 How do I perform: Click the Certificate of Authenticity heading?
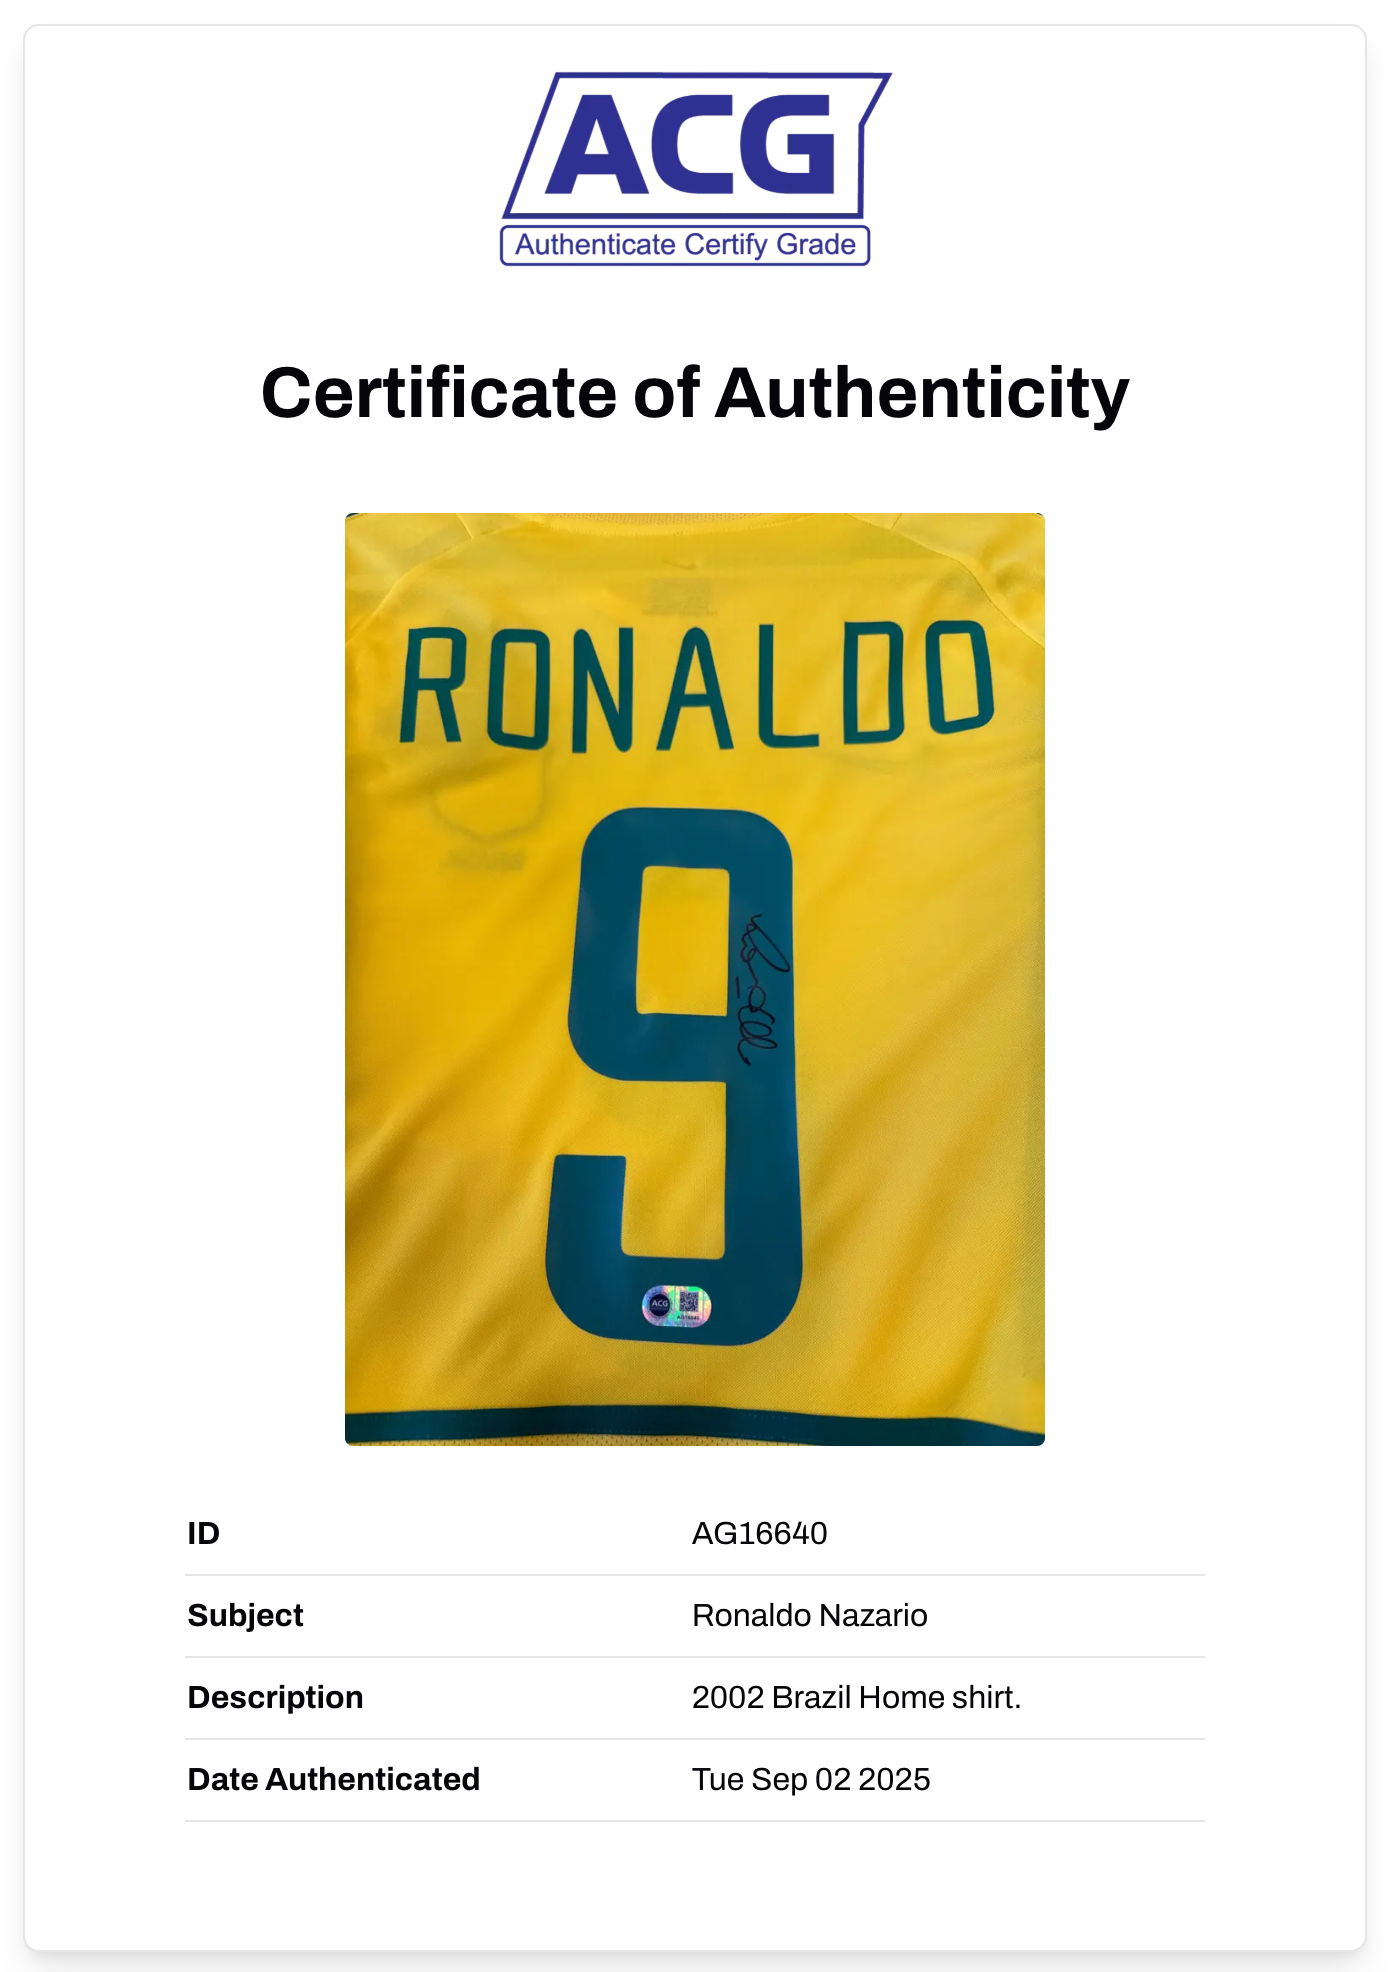click(695, 393)
